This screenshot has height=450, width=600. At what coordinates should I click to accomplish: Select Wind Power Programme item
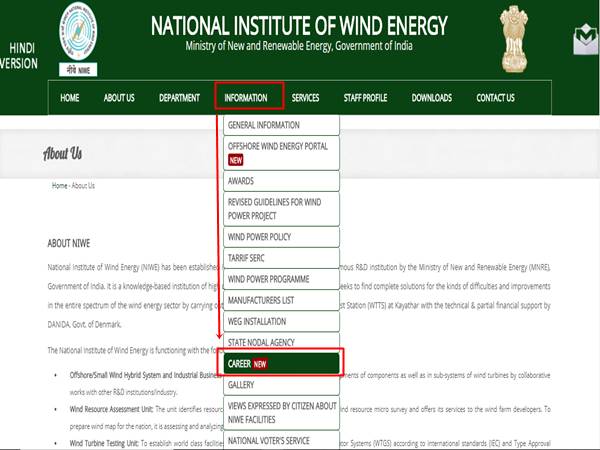click(x=281, y=279)
